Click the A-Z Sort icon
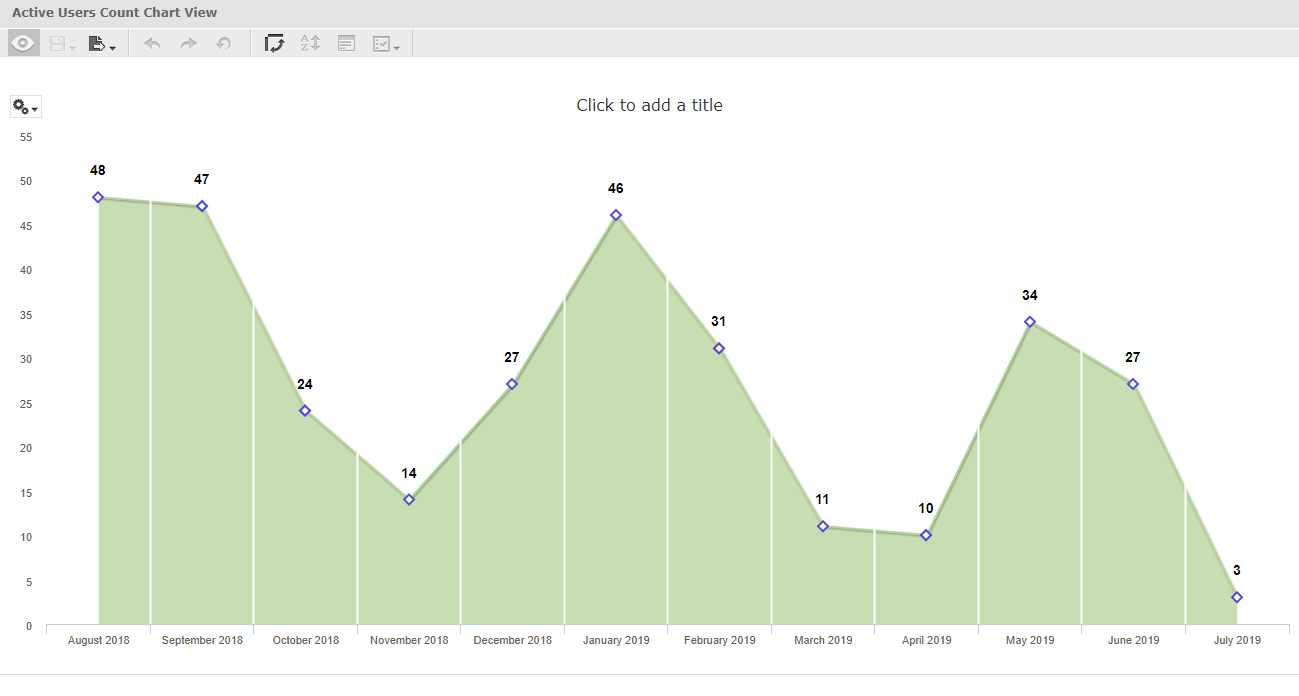This screenshot has height=696, width=1299. click(x=310, y=43)
